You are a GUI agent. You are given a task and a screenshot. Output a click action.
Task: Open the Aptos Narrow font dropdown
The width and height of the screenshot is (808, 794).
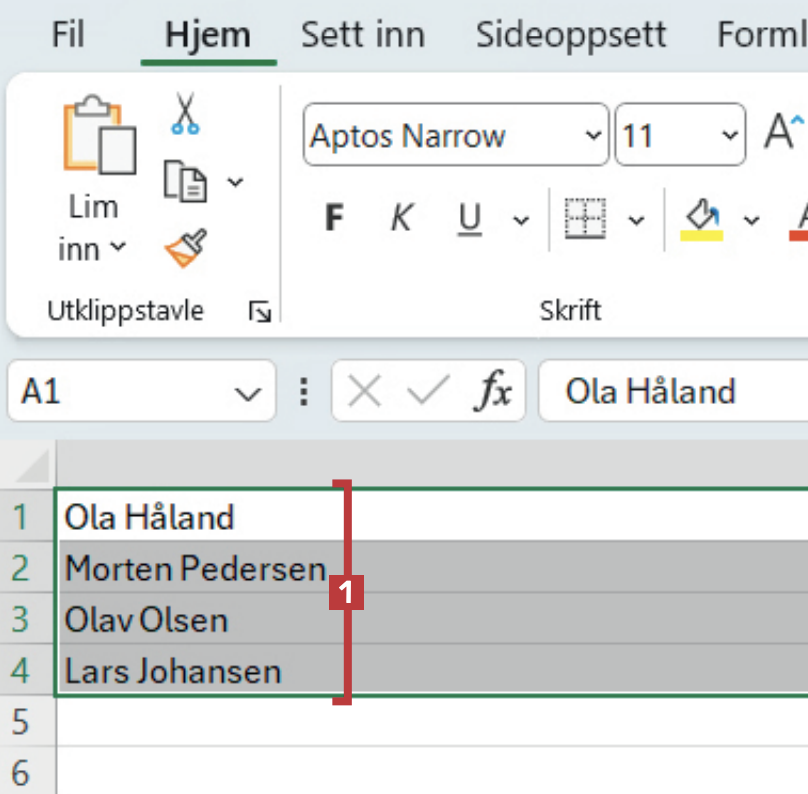pos(593,135)
